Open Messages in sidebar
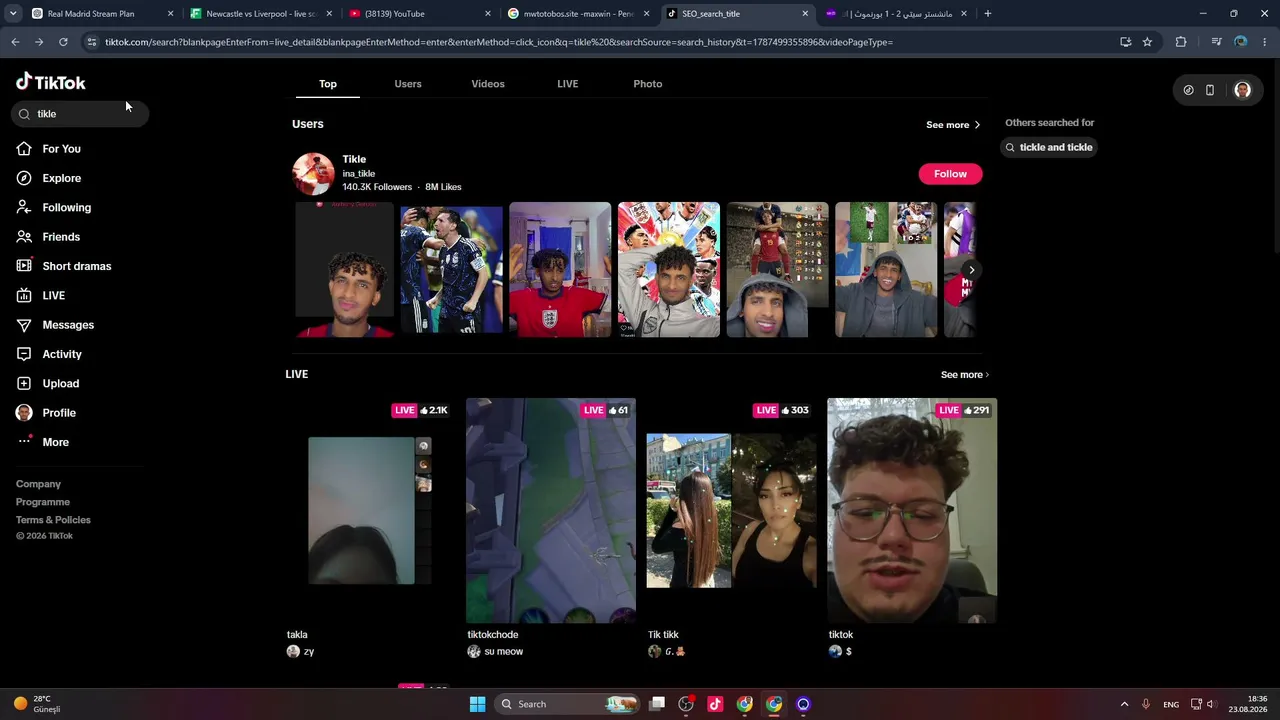 67,325
